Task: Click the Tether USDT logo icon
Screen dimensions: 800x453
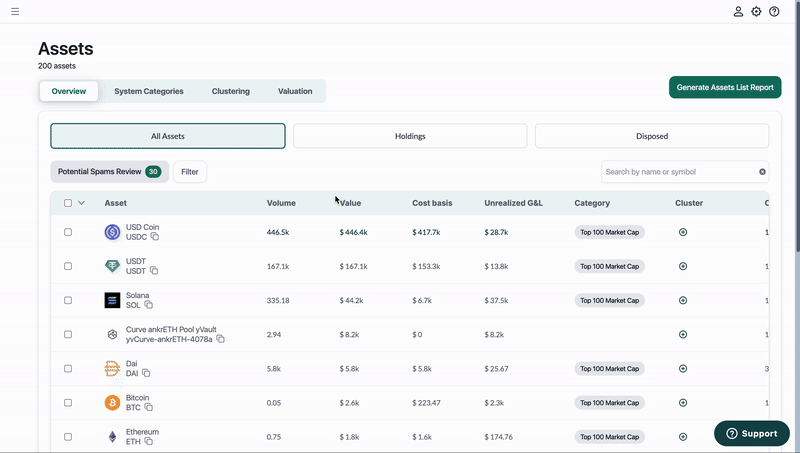Action: point(112,266)
